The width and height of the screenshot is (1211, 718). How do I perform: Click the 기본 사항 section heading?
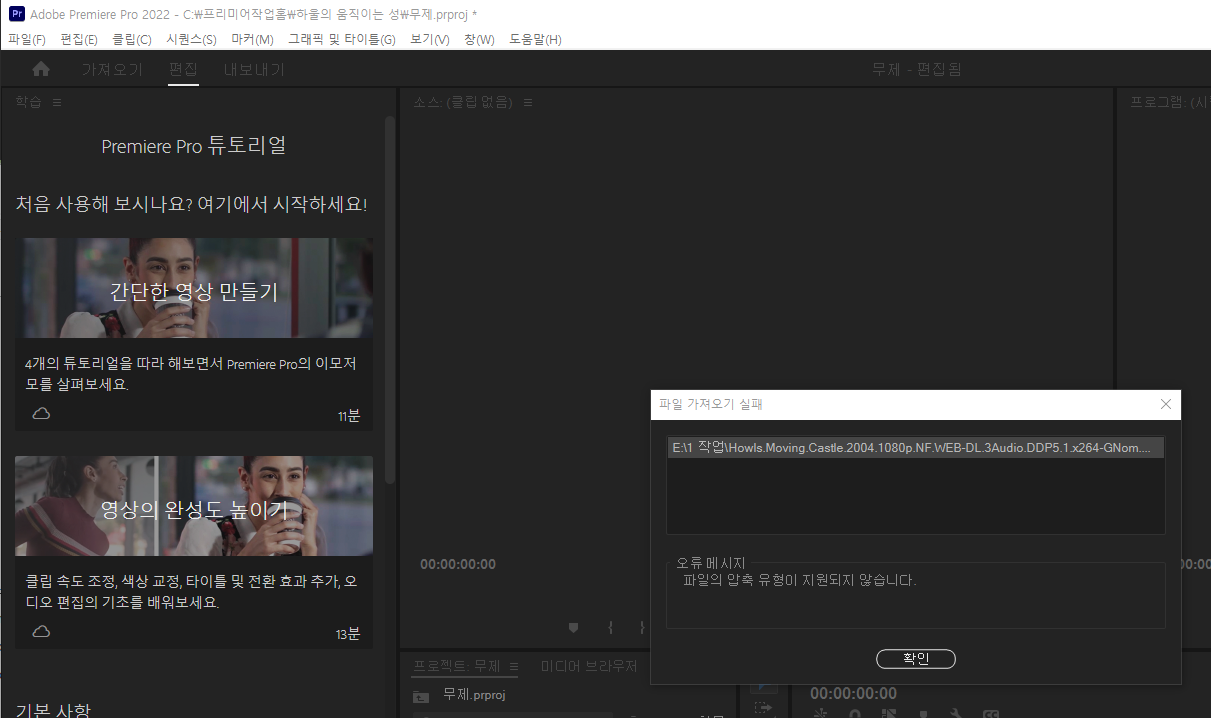[52, 709]
